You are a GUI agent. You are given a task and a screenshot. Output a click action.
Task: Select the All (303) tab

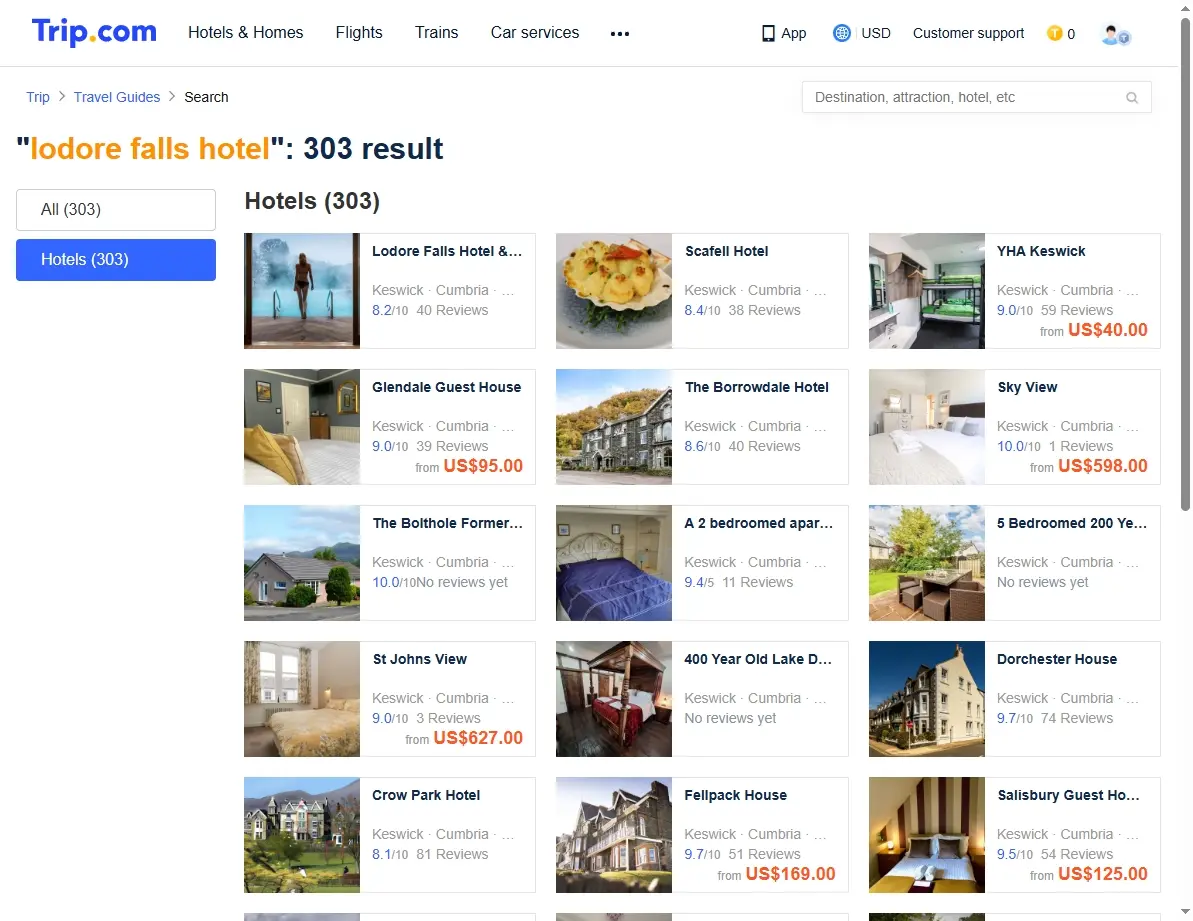(x=116, y=210)
